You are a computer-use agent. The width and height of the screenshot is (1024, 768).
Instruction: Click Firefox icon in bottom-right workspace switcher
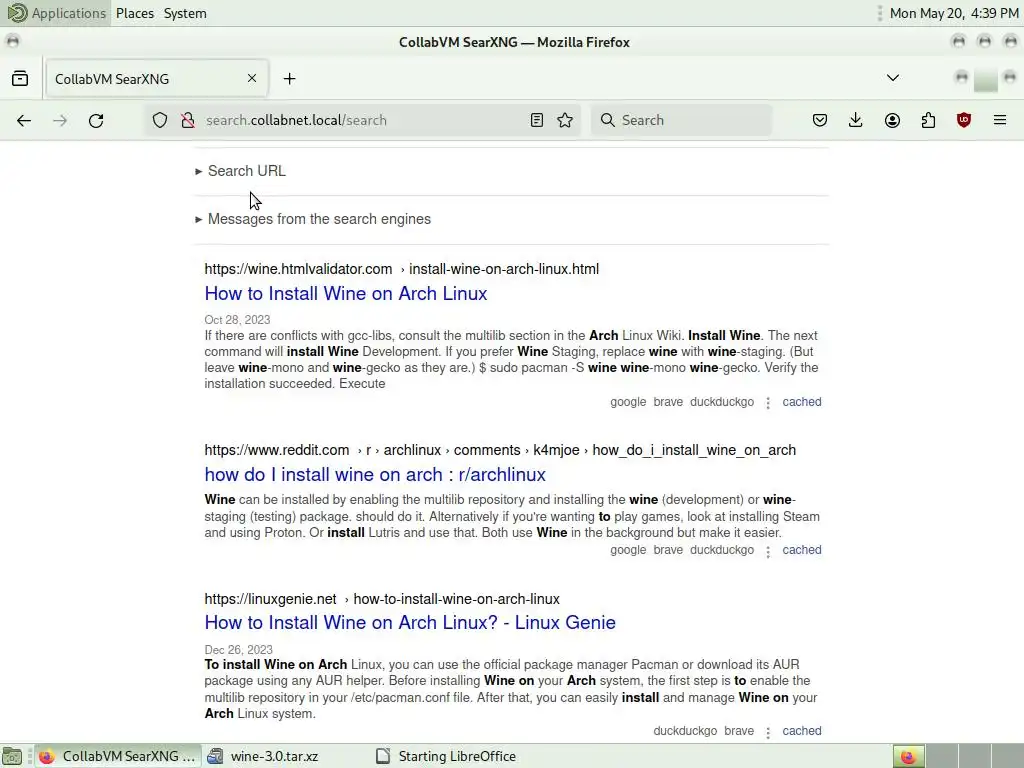pyautogui.click(x=908, y=756)
